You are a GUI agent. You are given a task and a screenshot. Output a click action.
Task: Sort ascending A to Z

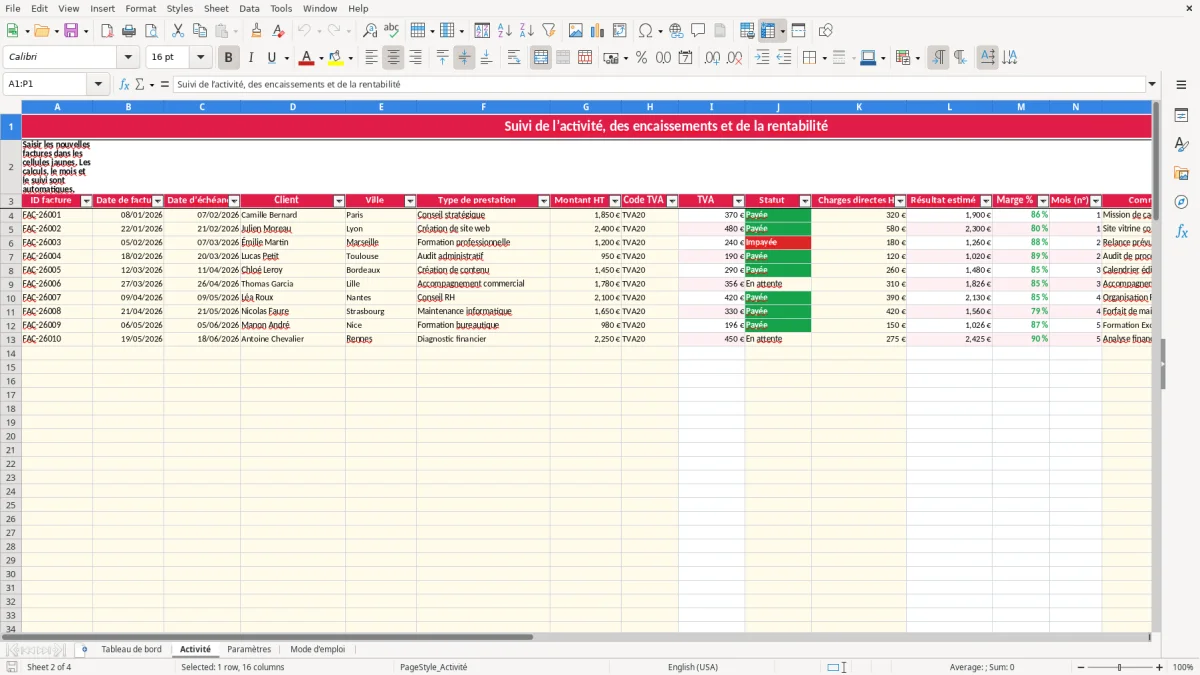pyautogui.click(x=504, y=31)
